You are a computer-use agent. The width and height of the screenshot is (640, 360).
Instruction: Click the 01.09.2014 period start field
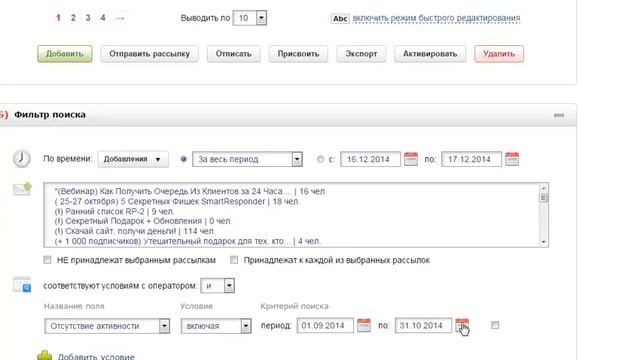[325, 326]
